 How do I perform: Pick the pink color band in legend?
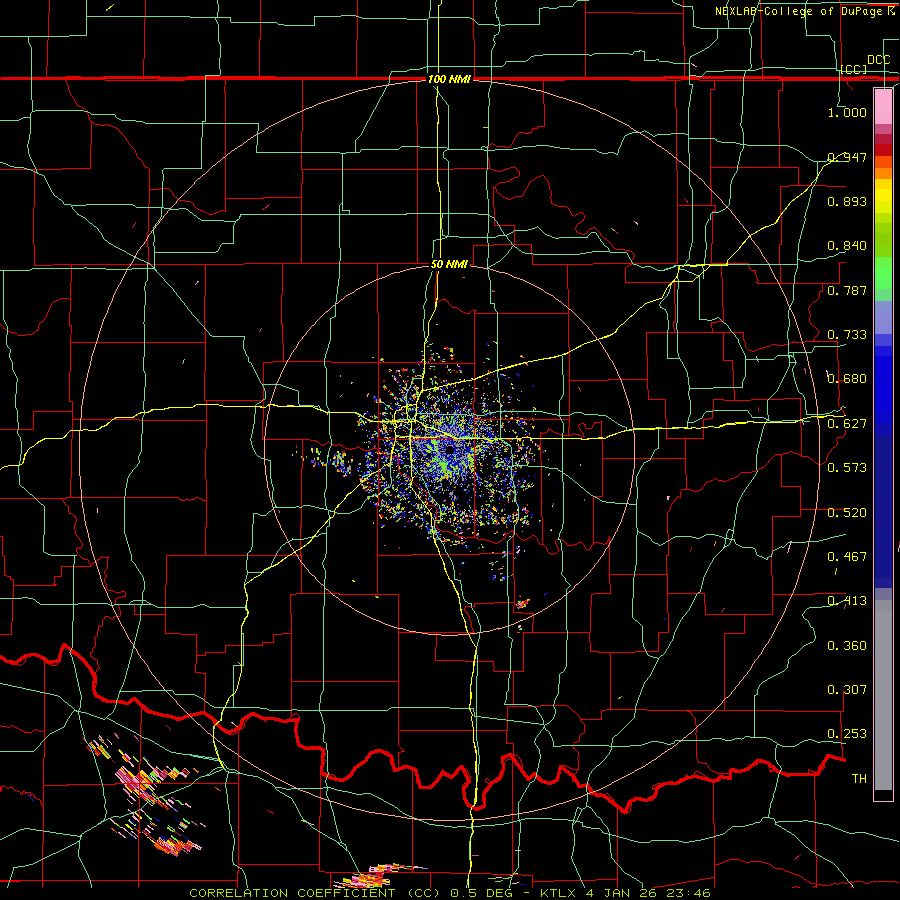[x=883, y=106]
